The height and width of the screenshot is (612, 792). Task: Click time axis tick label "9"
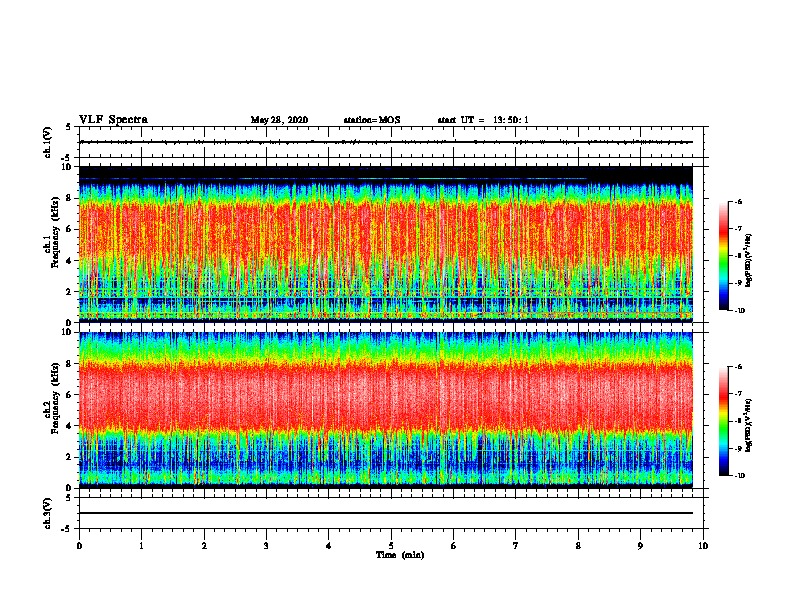[640, 545]
